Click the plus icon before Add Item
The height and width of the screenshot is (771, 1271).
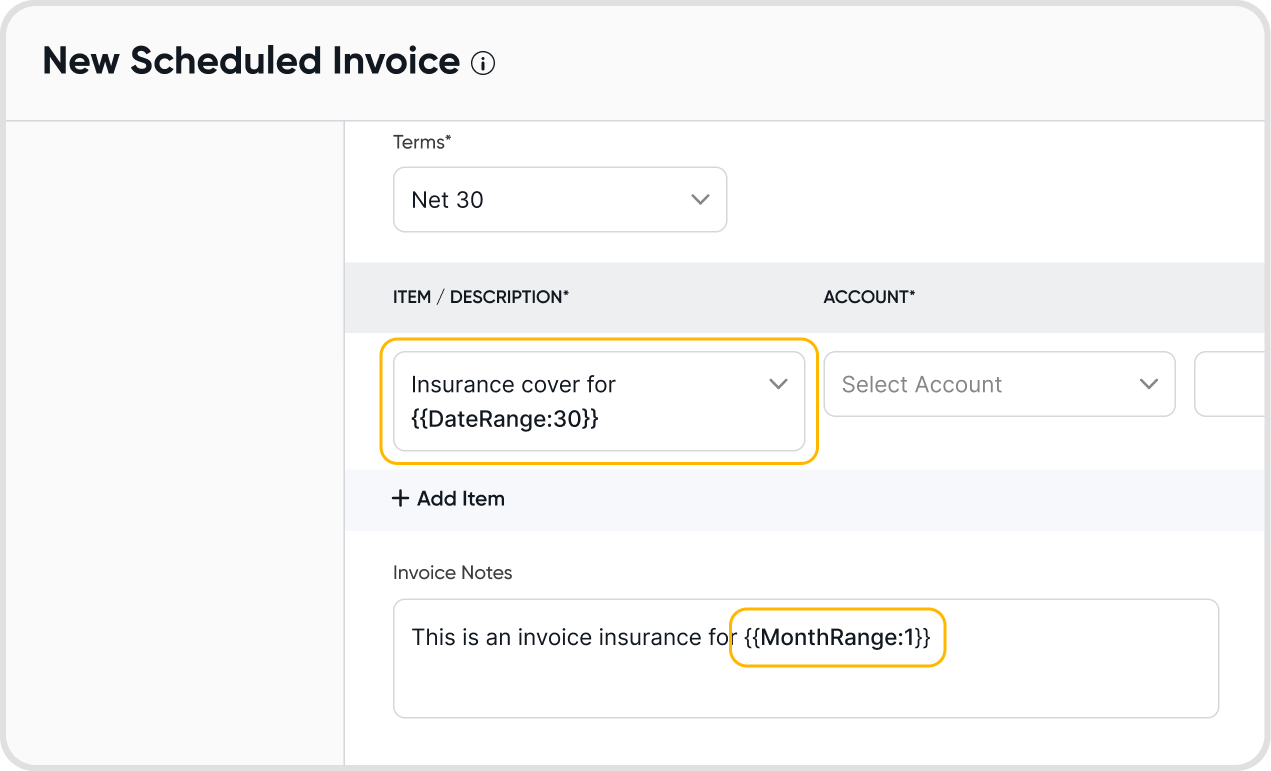(400, 498)
